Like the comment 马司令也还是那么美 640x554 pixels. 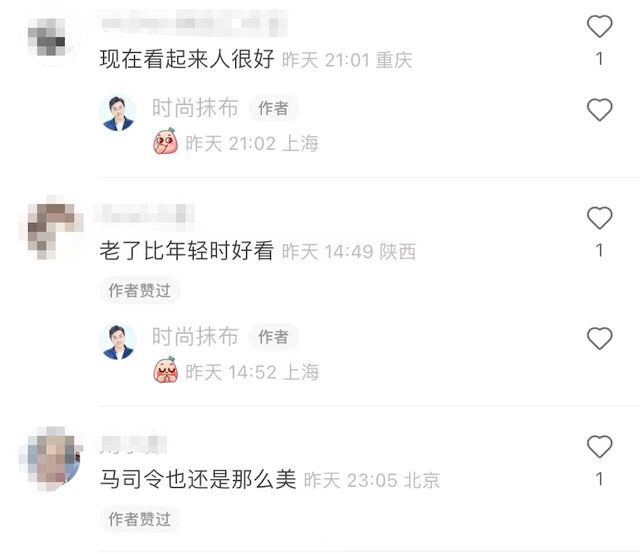tap(599, 447)
